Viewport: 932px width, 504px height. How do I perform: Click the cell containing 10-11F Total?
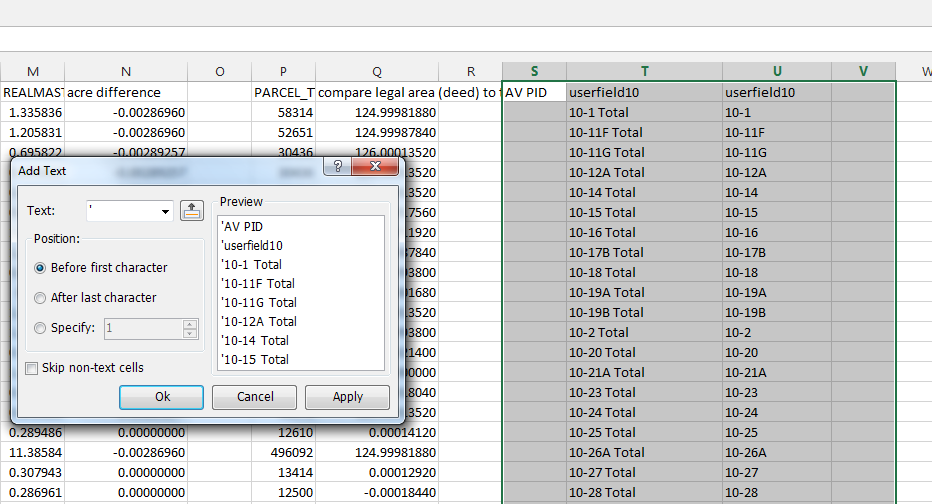tap(644, 133)
